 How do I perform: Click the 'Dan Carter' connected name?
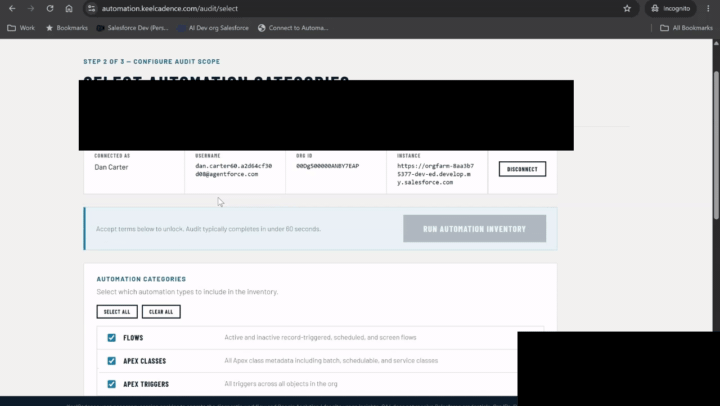(111, 167)
